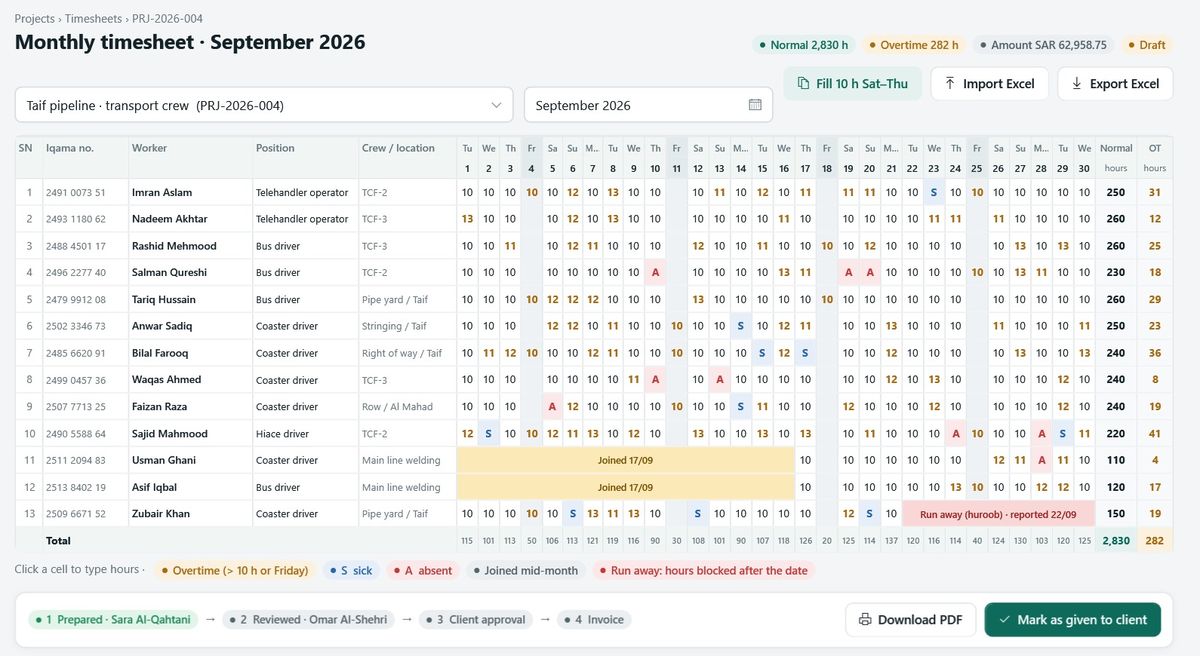This screenshot has height=656, width=1200.
Task: Click the upload arrow icon on Import Excel
Action: pyautogui.click(x=950, y=84)
